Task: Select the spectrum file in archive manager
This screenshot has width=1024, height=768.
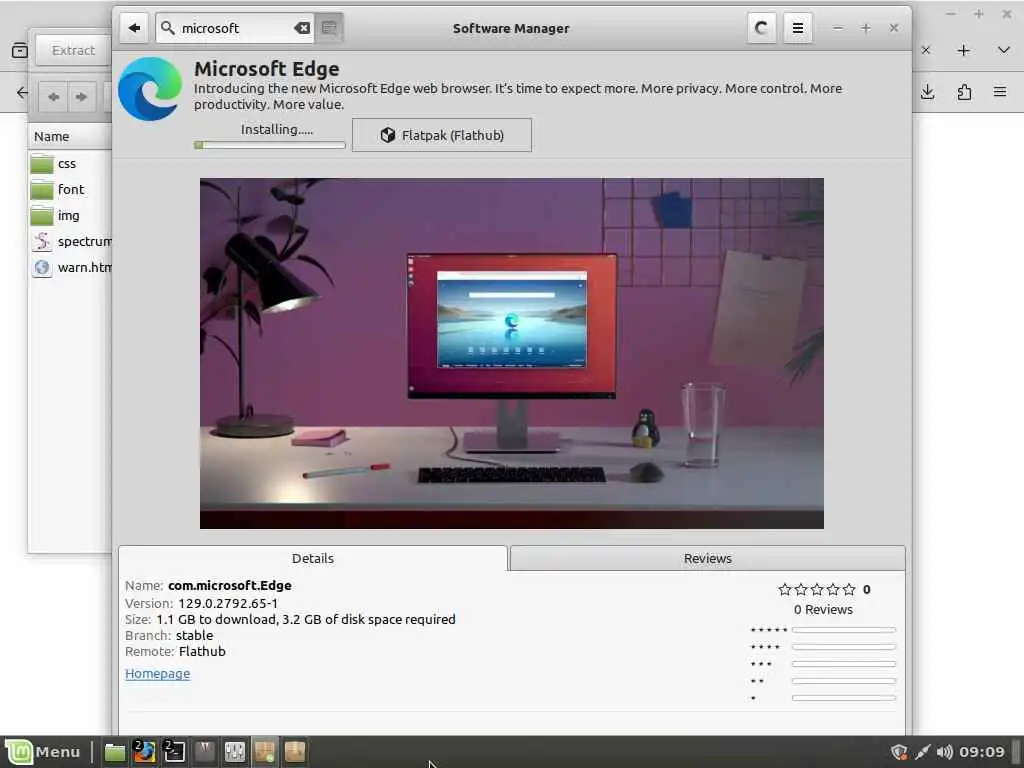Action: point(70,242)
